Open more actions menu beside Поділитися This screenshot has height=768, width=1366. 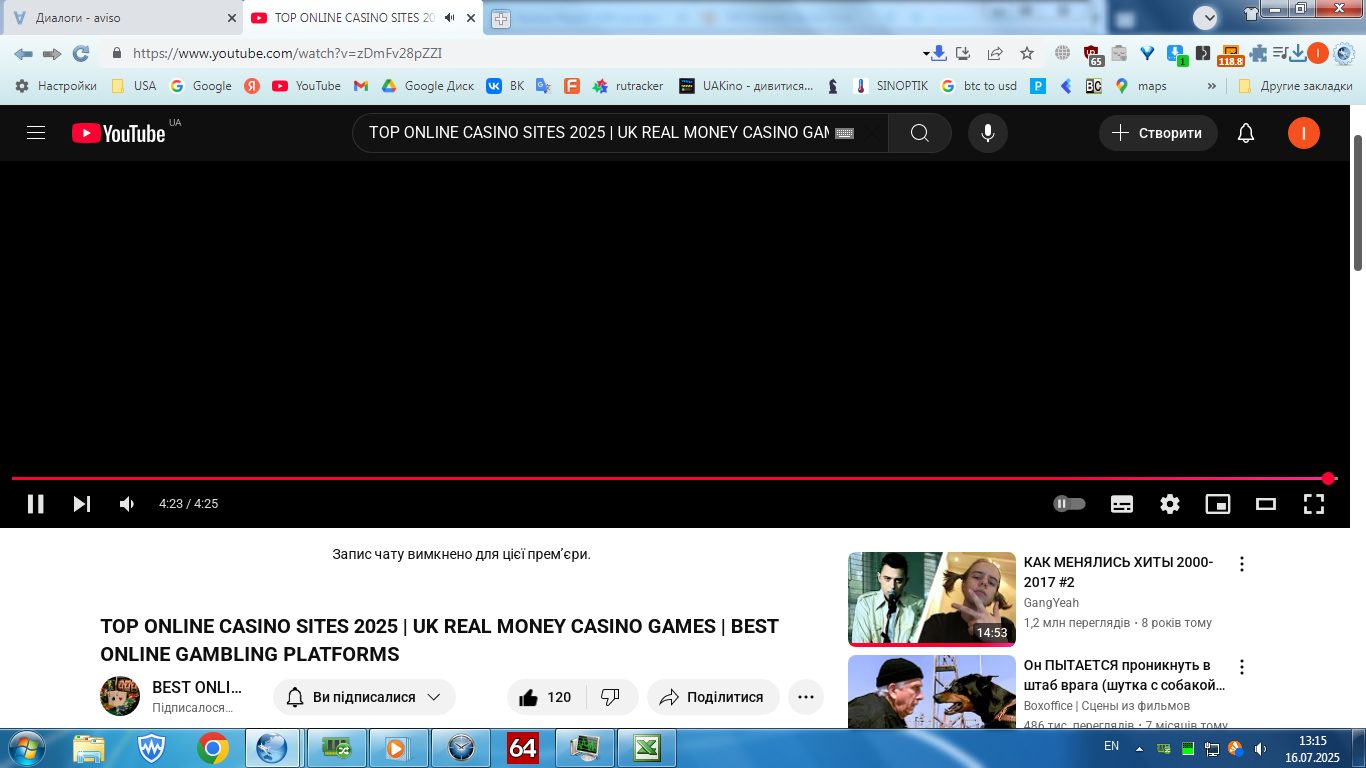806,697
